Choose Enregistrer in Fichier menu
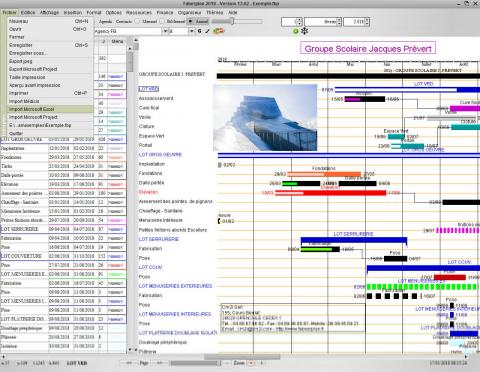This screenshot has width=480, height=372. point(50,45)
